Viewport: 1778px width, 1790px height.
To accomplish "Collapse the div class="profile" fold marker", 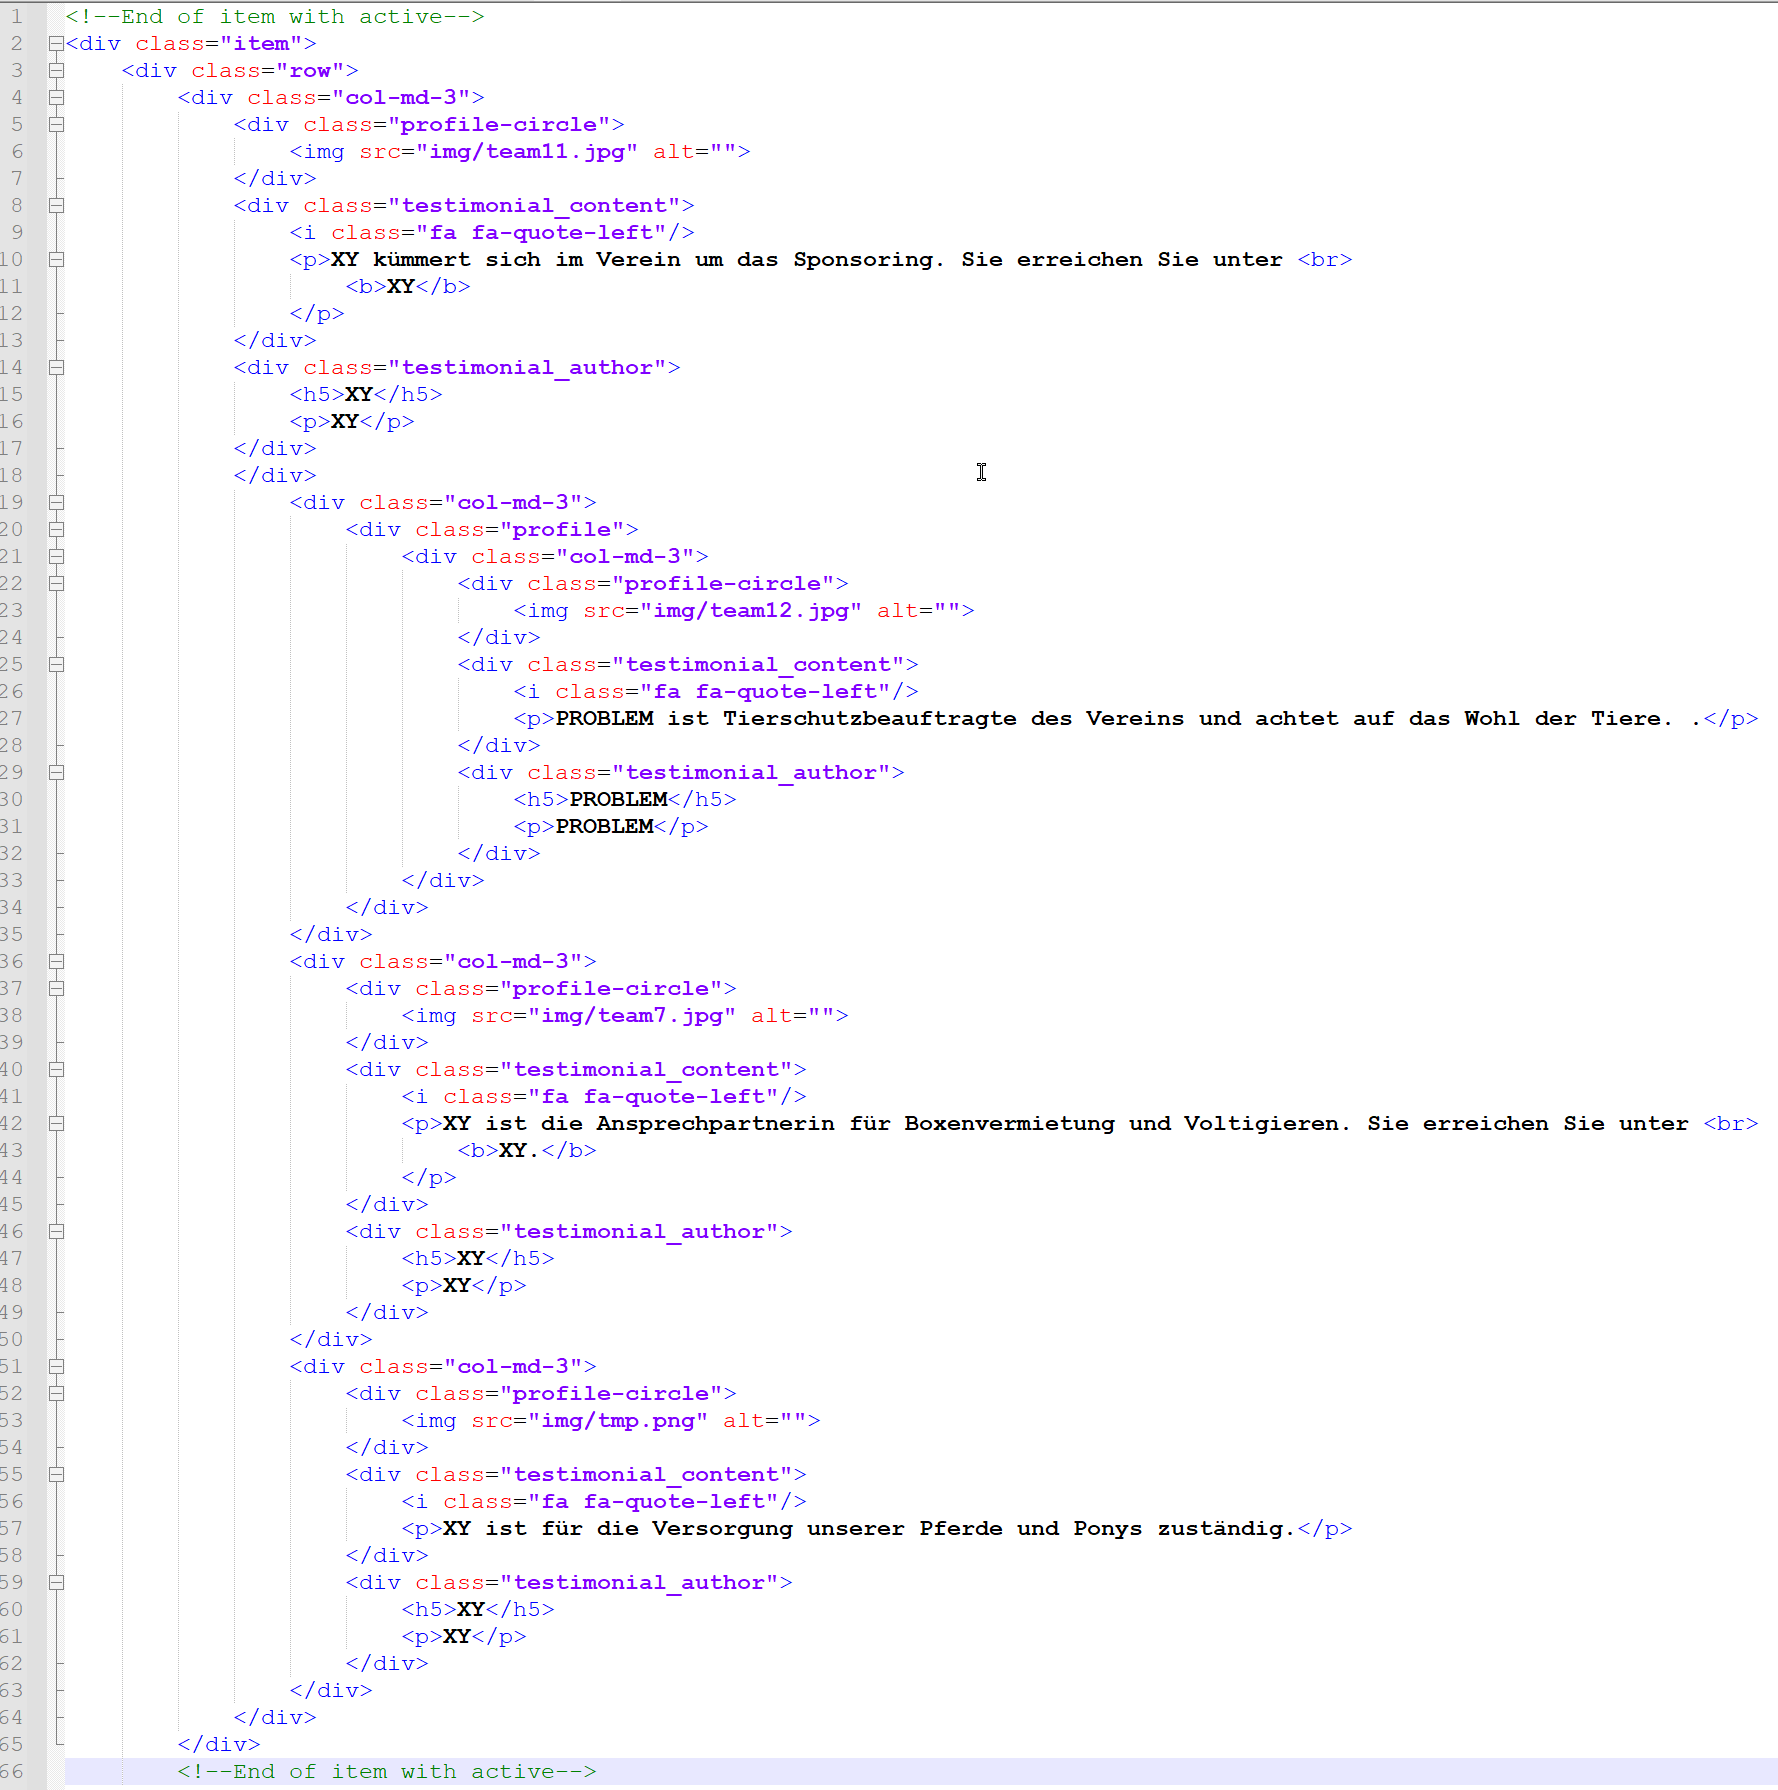I will tap(56, 530).
